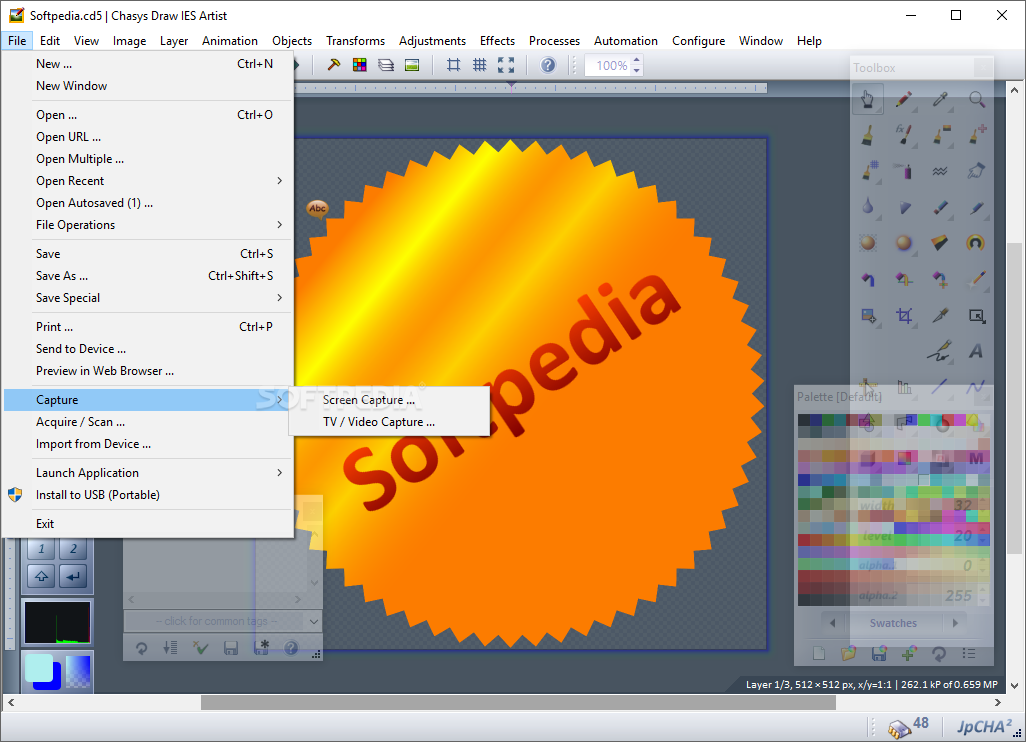Click the fullscreen arrows toolbar icon

point(506,65)
